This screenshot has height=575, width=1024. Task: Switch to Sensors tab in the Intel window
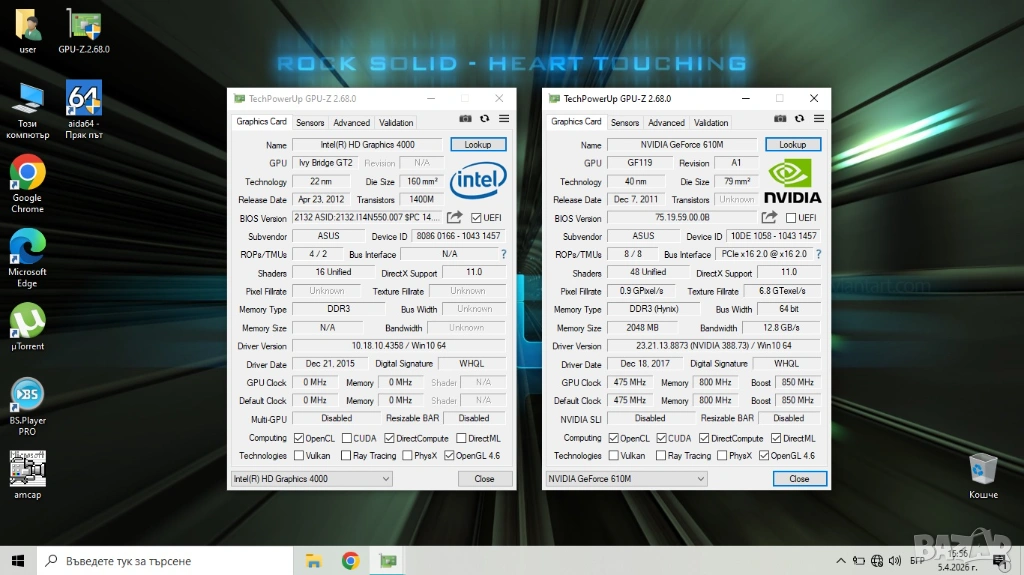pos(310,123)
